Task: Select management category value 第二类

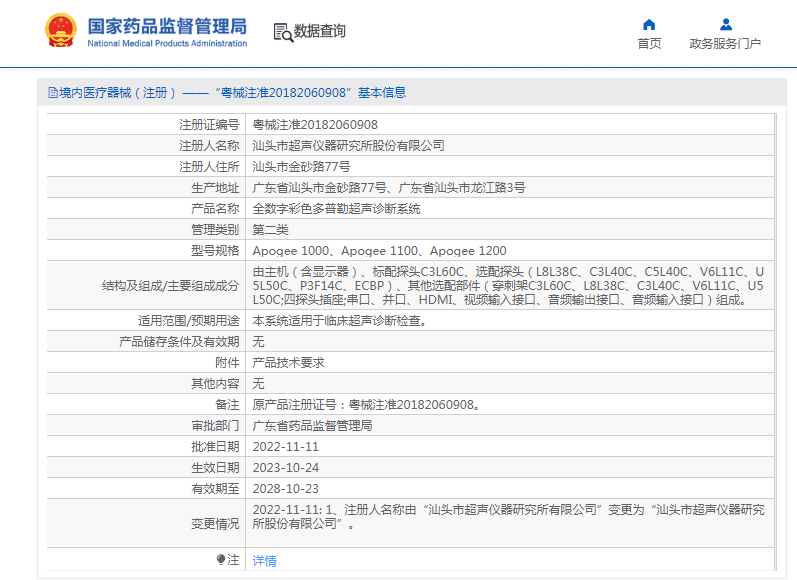Action: coord(270,230)
